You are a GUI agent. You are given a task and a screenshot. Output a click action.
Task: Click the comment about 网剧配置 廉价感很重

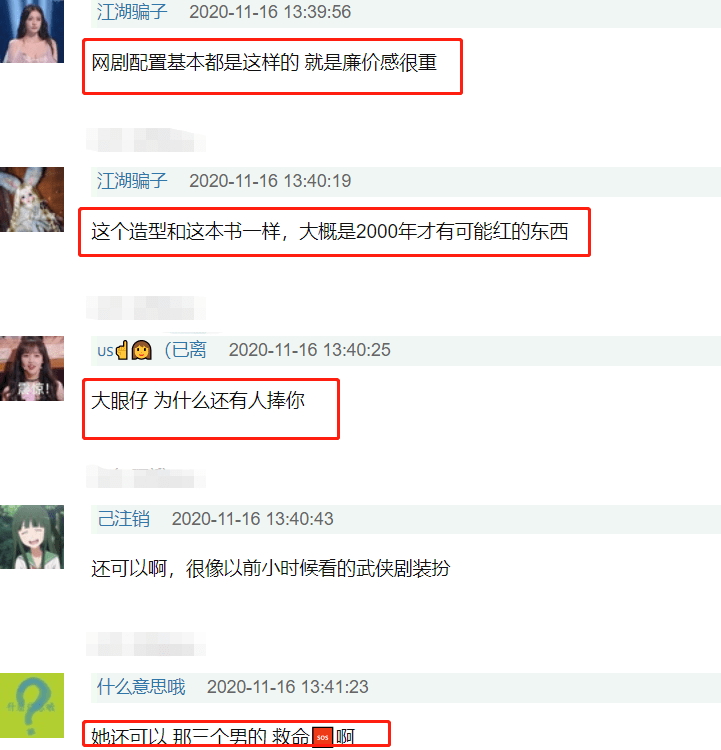[264, 63]
